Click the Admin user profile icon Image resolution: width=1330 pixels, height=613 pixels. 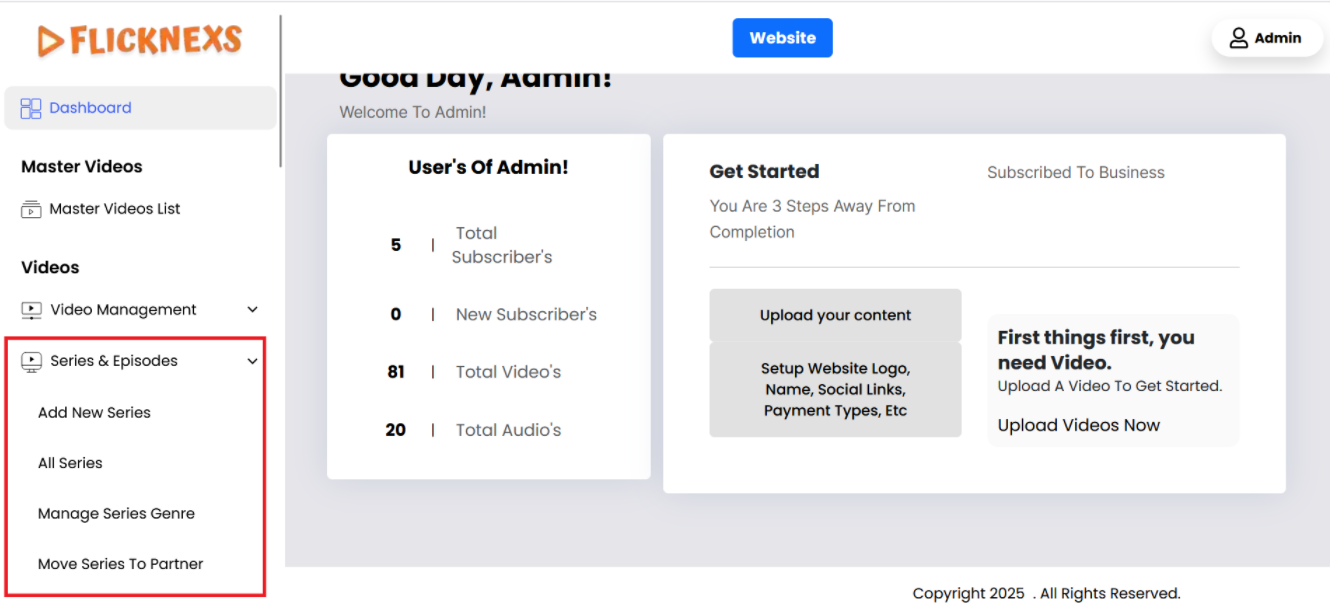tap(1239, 38)
